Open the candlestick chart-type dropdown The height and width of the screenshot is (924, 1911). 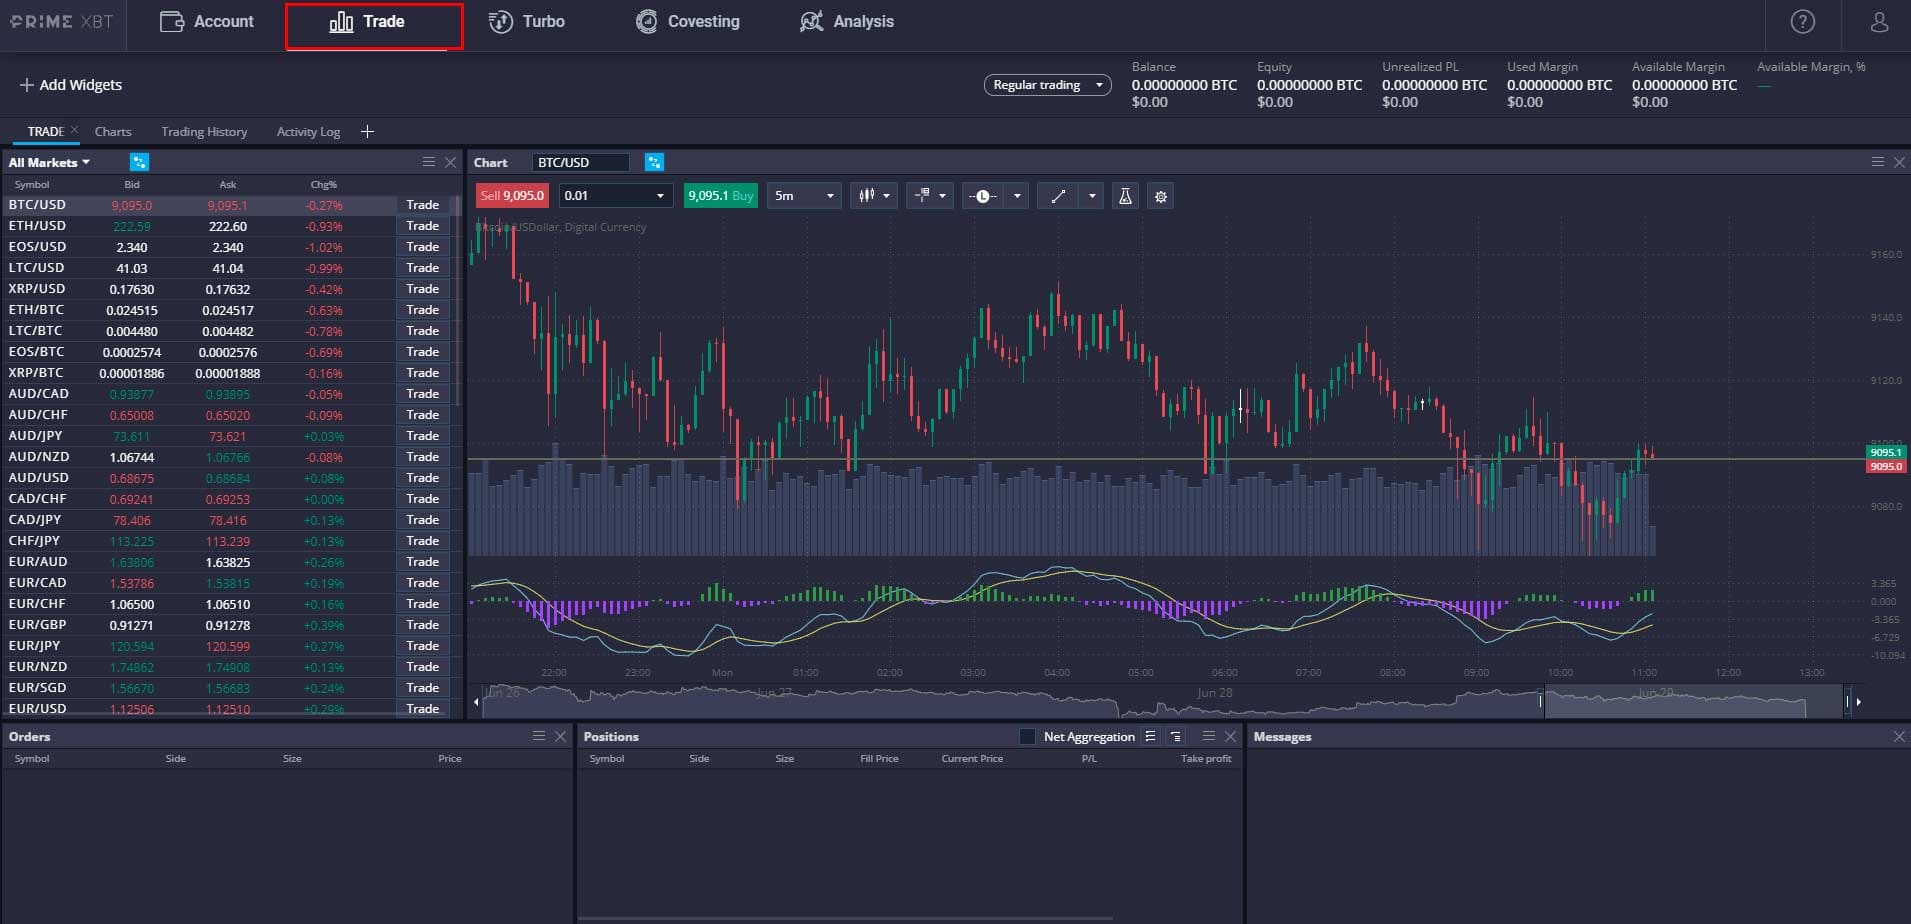tap(873, 196)
